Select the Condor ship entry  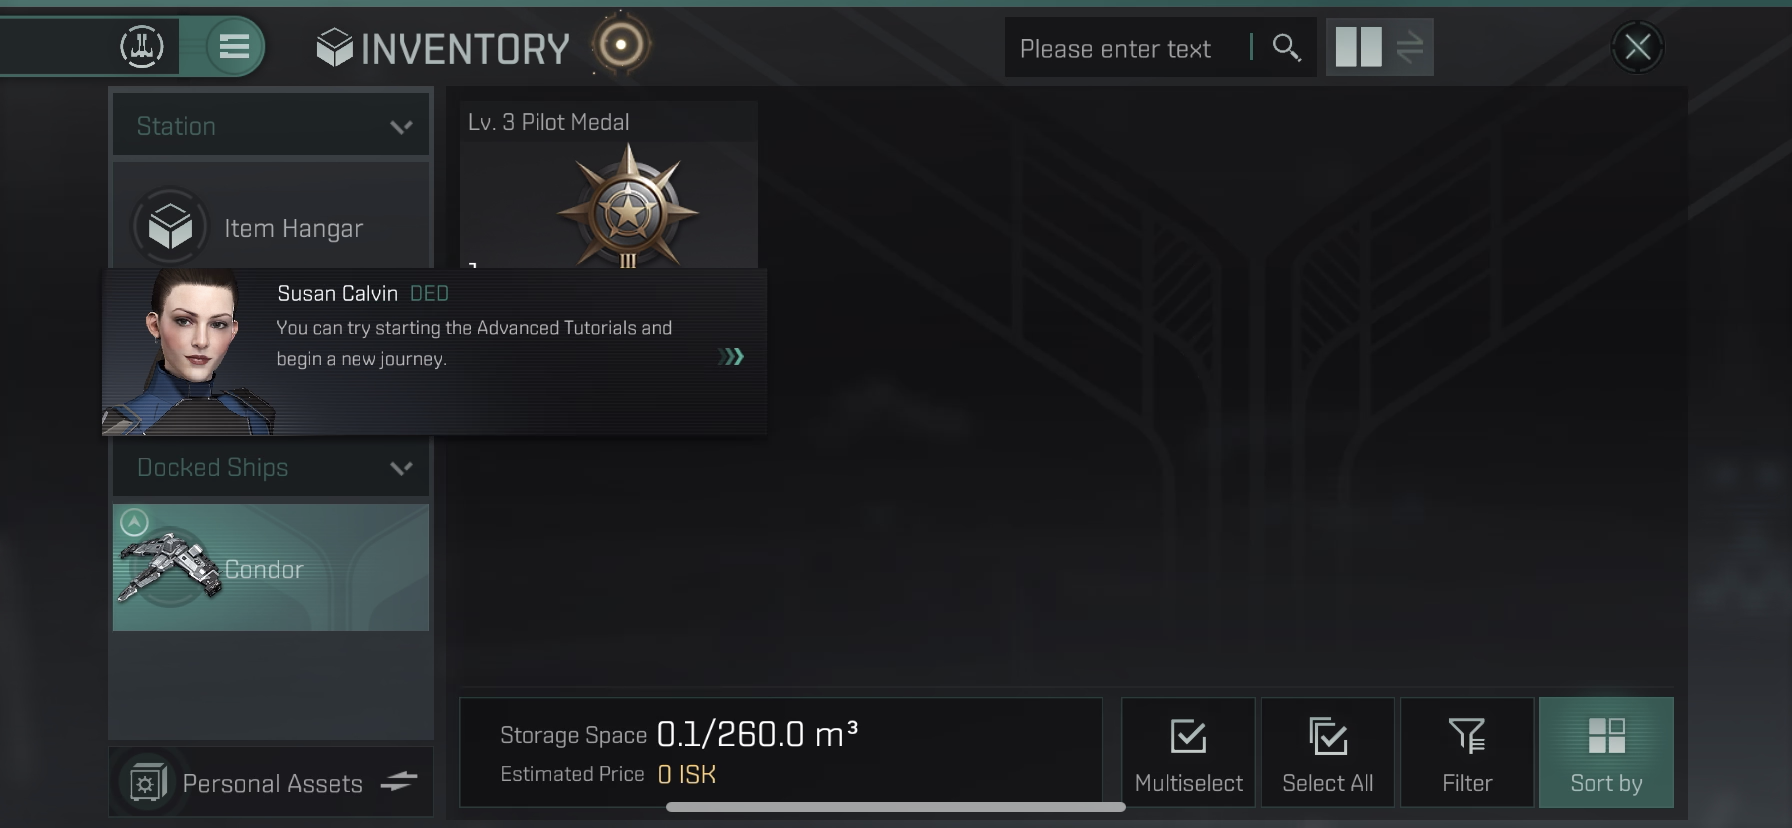tap(271, 568)
